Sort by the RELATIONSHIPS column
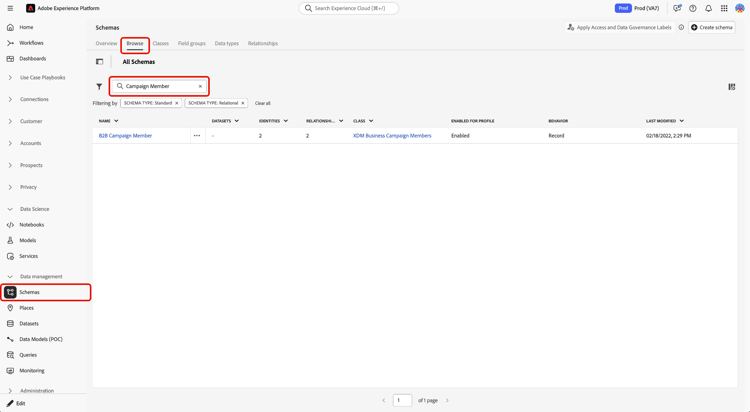 click(x=325, y=121)
